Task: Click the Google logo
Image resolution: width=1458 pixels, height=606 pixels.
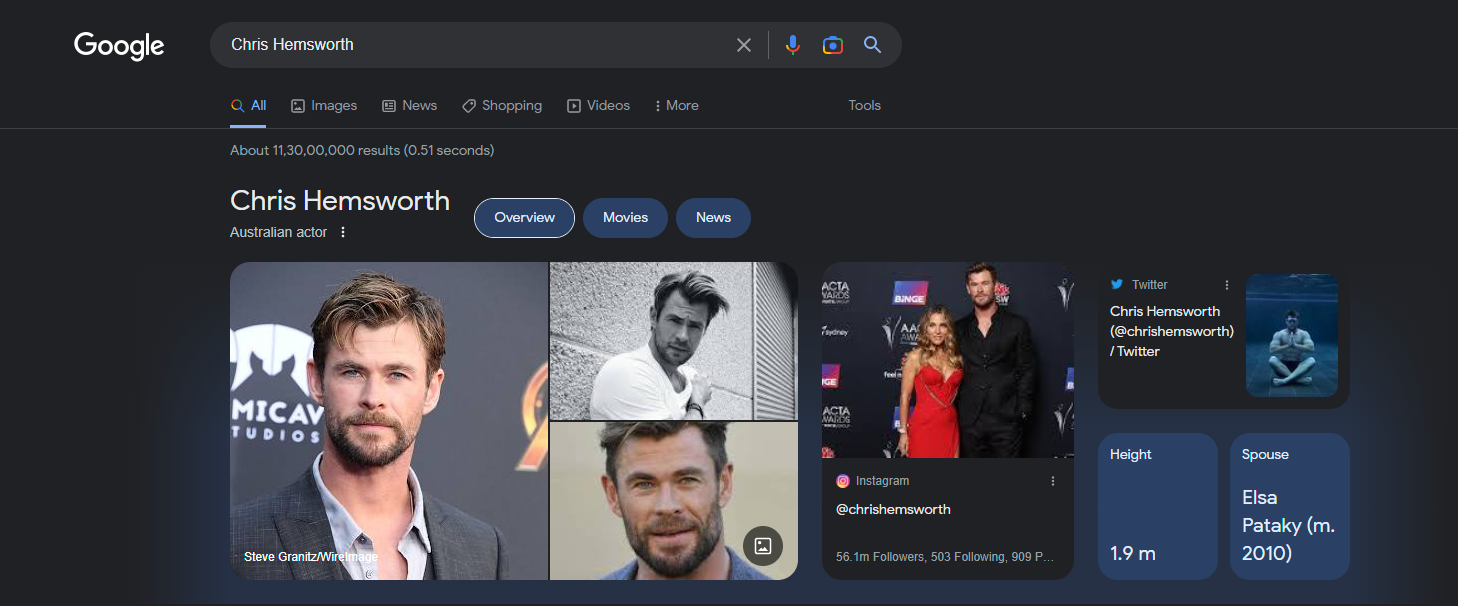Action: [x=119, y=46]
